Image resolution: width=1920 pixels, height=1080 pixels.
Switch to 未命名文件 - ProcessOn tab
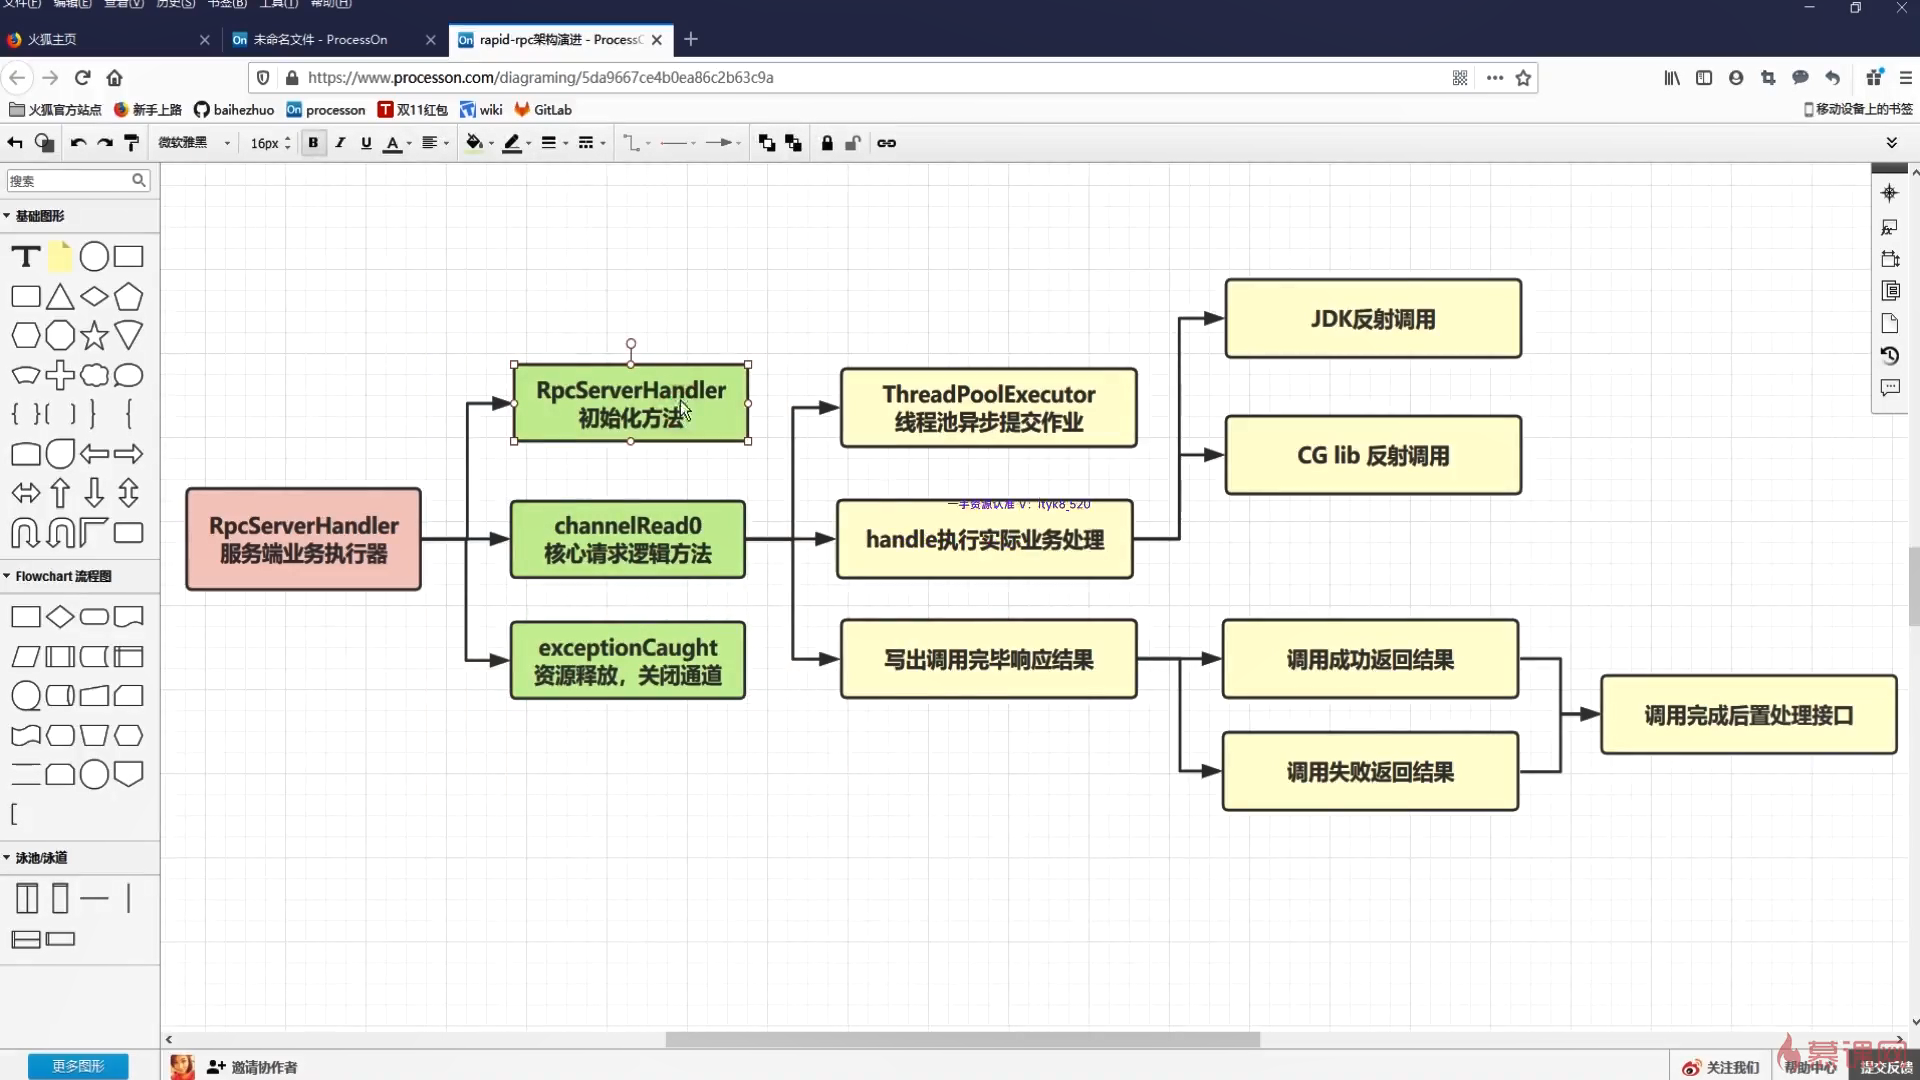coord(320,40)
